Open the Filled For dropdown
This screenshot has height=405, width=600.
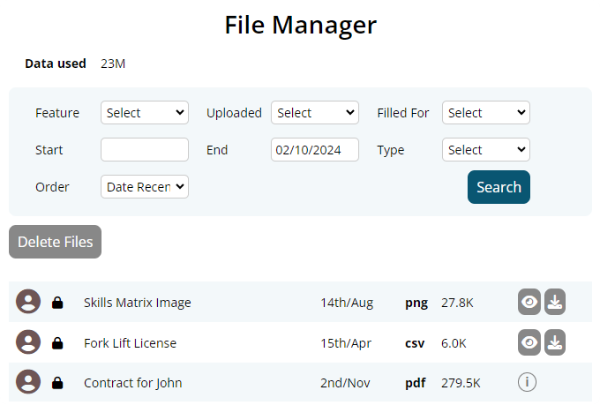click(486, 113)
